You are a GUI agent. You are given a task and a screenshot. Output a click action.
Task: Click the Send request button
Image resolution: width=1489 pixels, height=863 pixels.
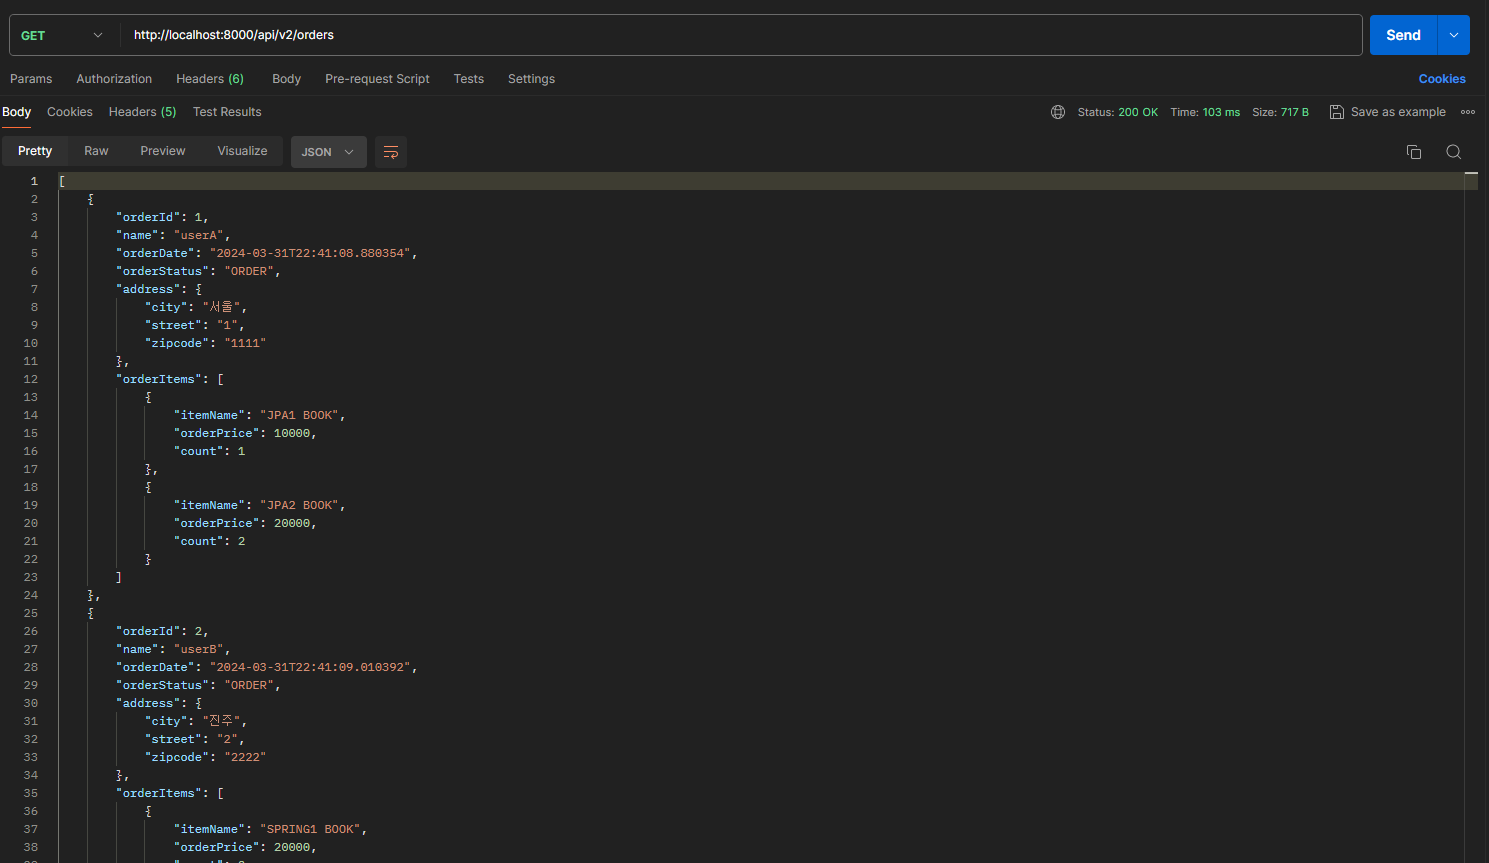[x=1403, y=35]
